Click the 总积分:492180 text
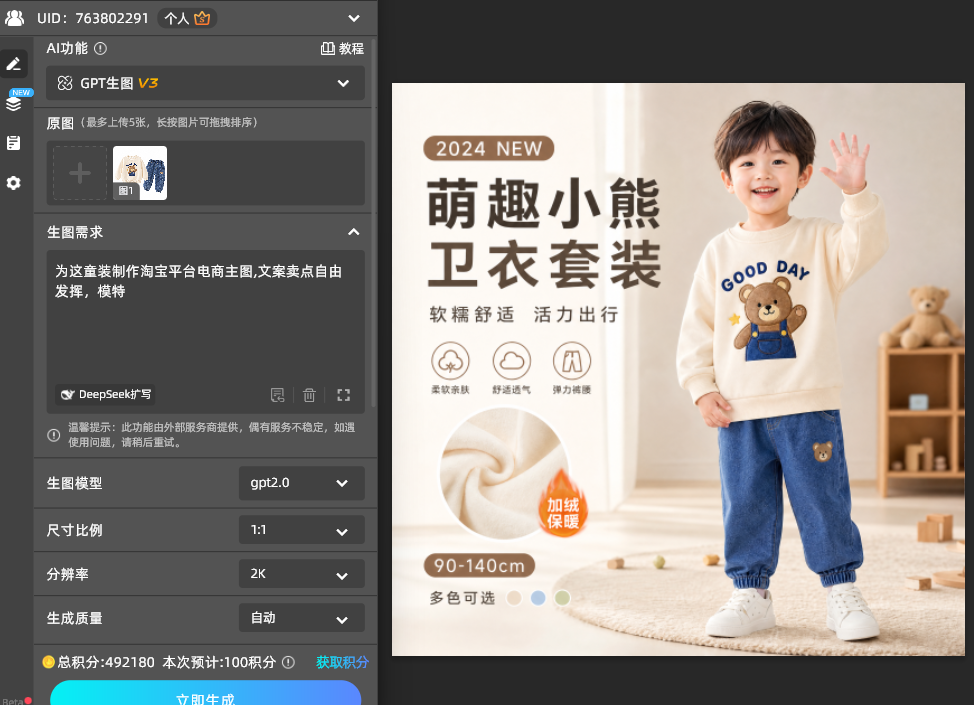 coord(106,662)
